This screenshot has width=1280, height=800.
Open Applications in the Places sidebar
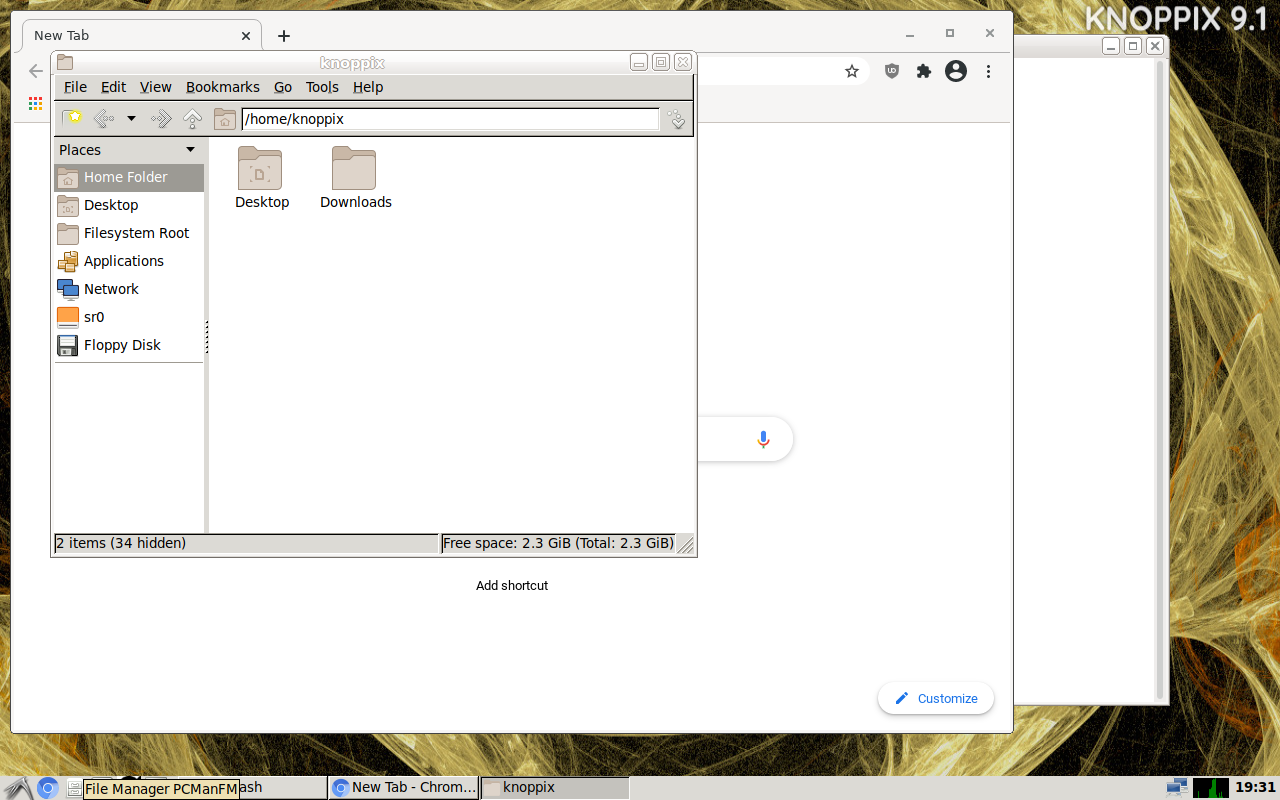129,261
